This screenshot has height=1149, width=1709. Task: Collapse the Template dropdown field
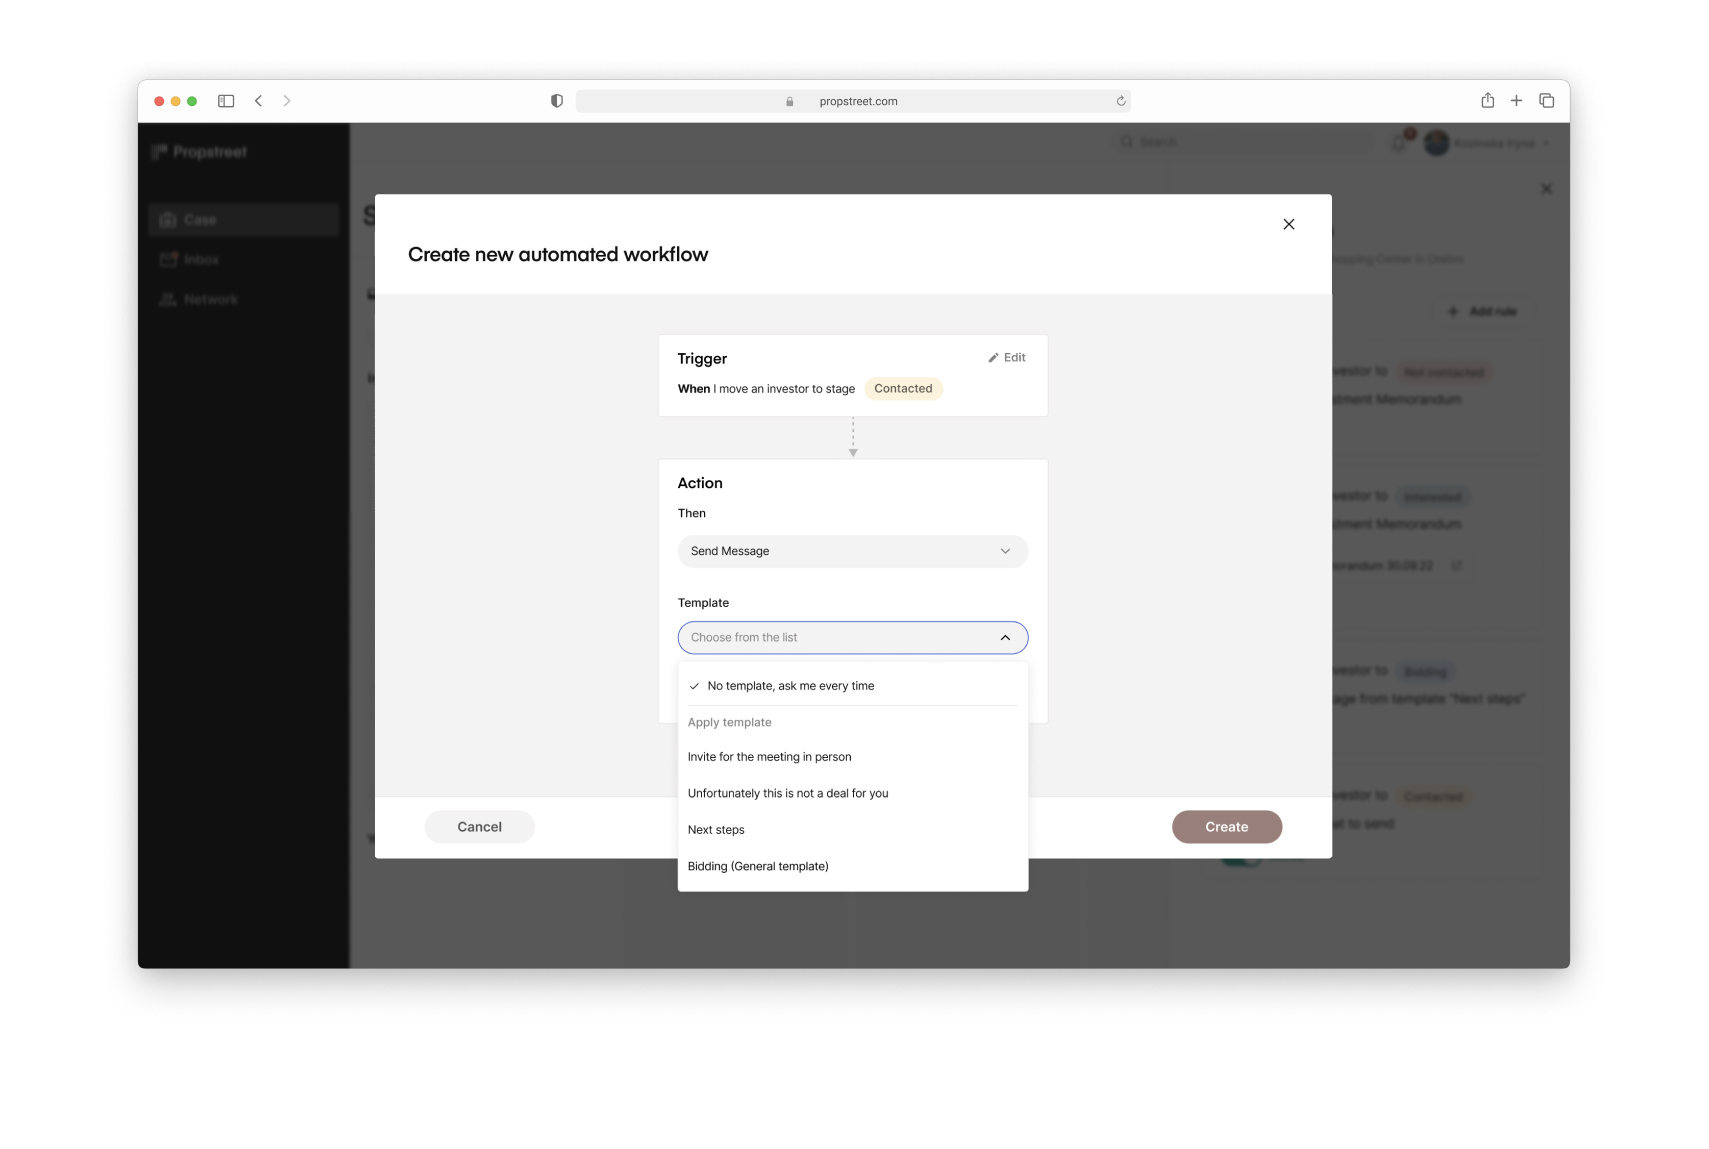(853, 637)
